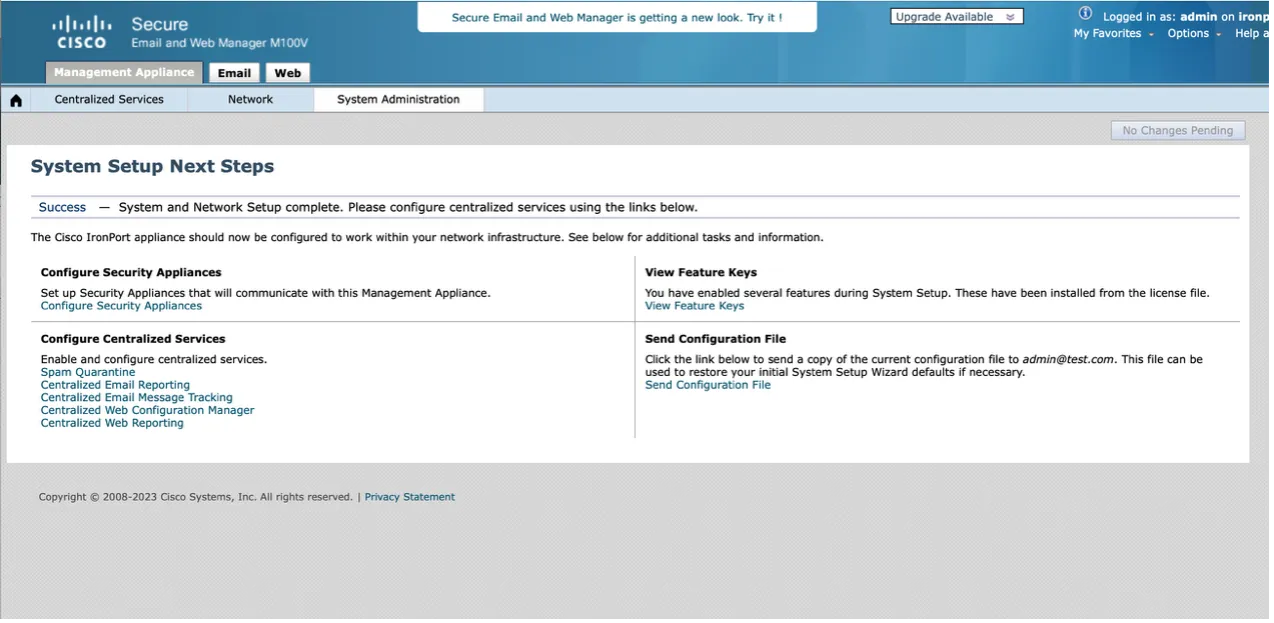Image resolution: width=1274 pixels, height=623 pixels.
Task: Select the Management Appliance tab
Action: coord(124,73)
